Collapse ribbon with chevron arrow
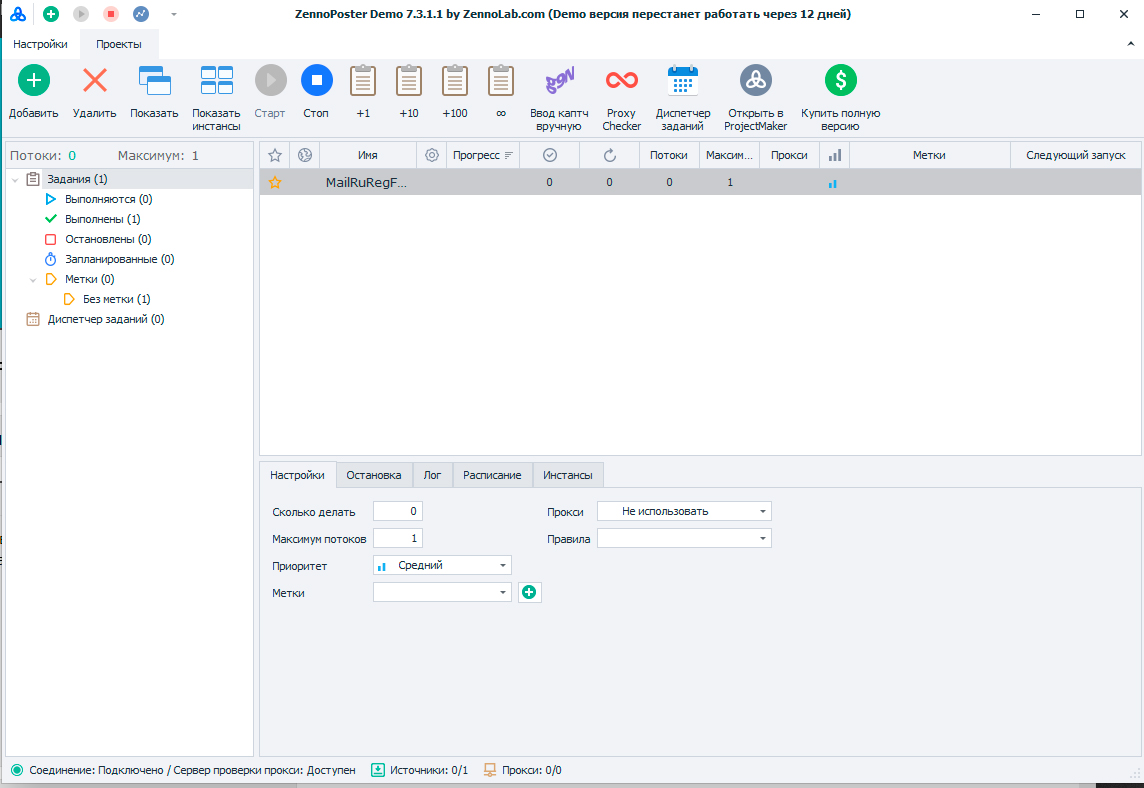This screenshot has width=1144, height=788. click(x=1130, y=45)
